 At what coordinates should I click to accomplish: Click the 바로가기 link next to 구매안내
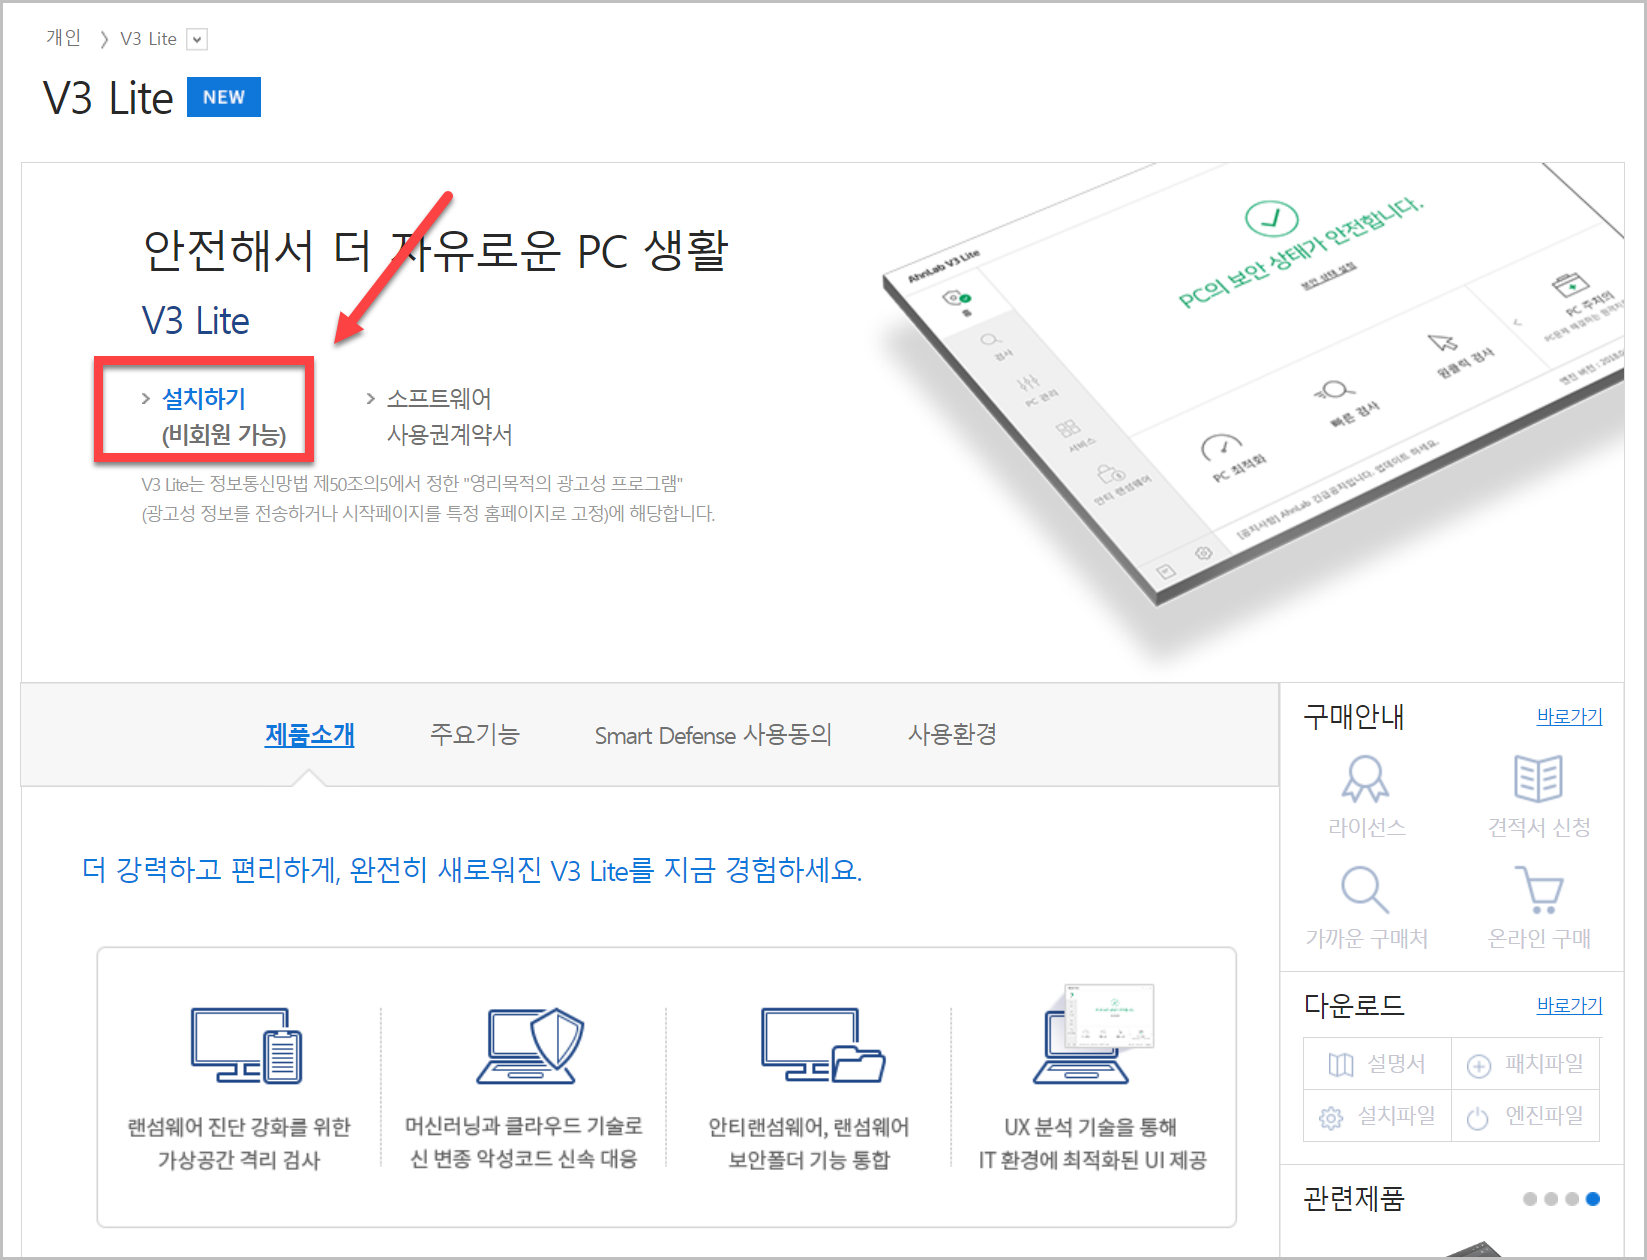point(1569,716)
